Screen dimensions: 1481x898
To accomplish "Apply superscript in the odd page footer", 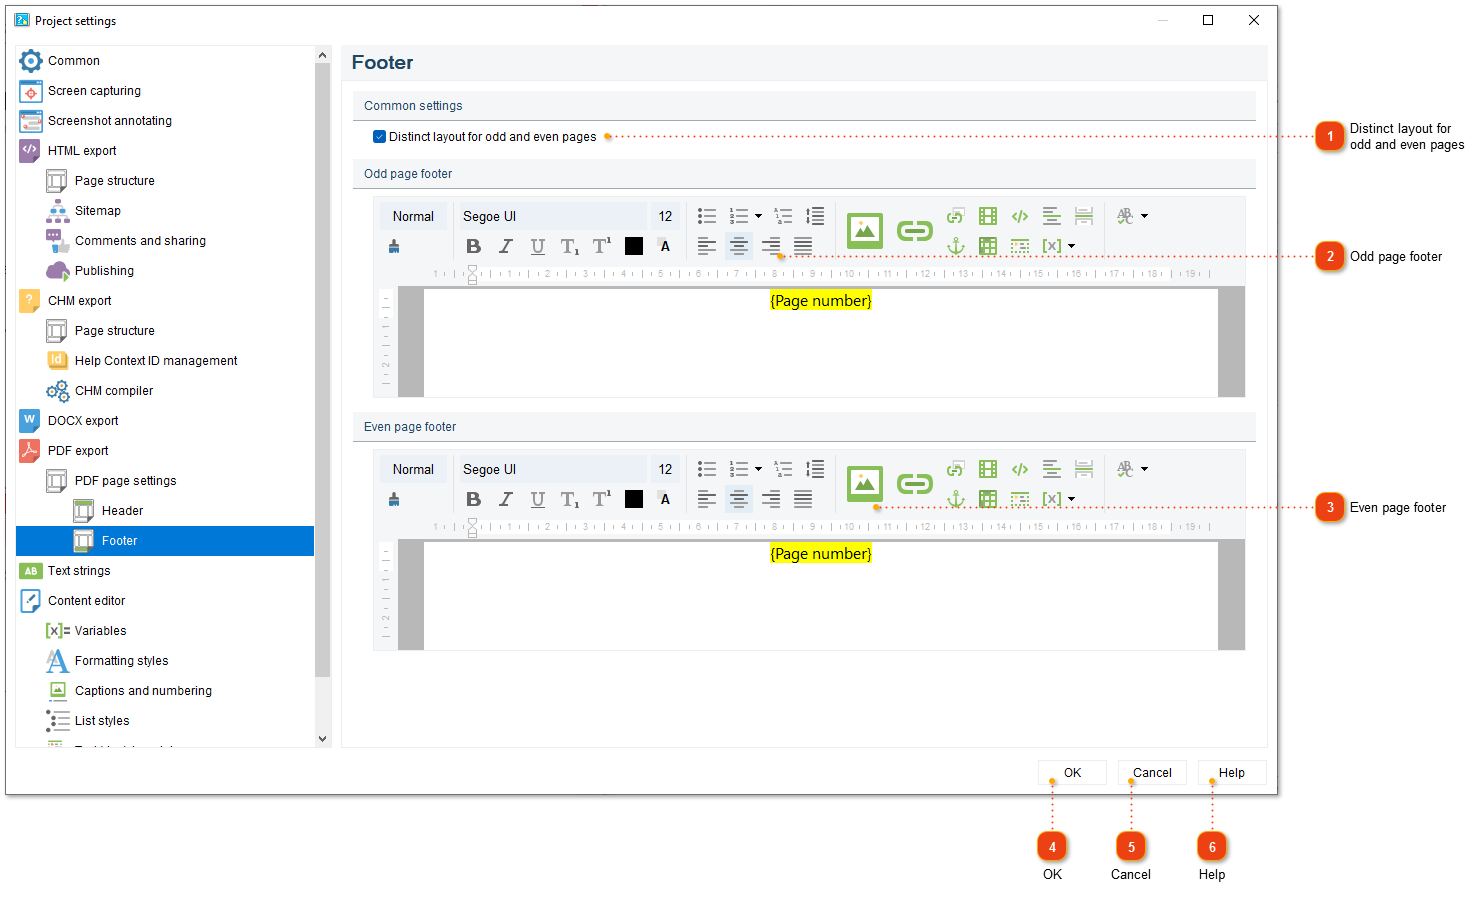I will tap(602, 246).
